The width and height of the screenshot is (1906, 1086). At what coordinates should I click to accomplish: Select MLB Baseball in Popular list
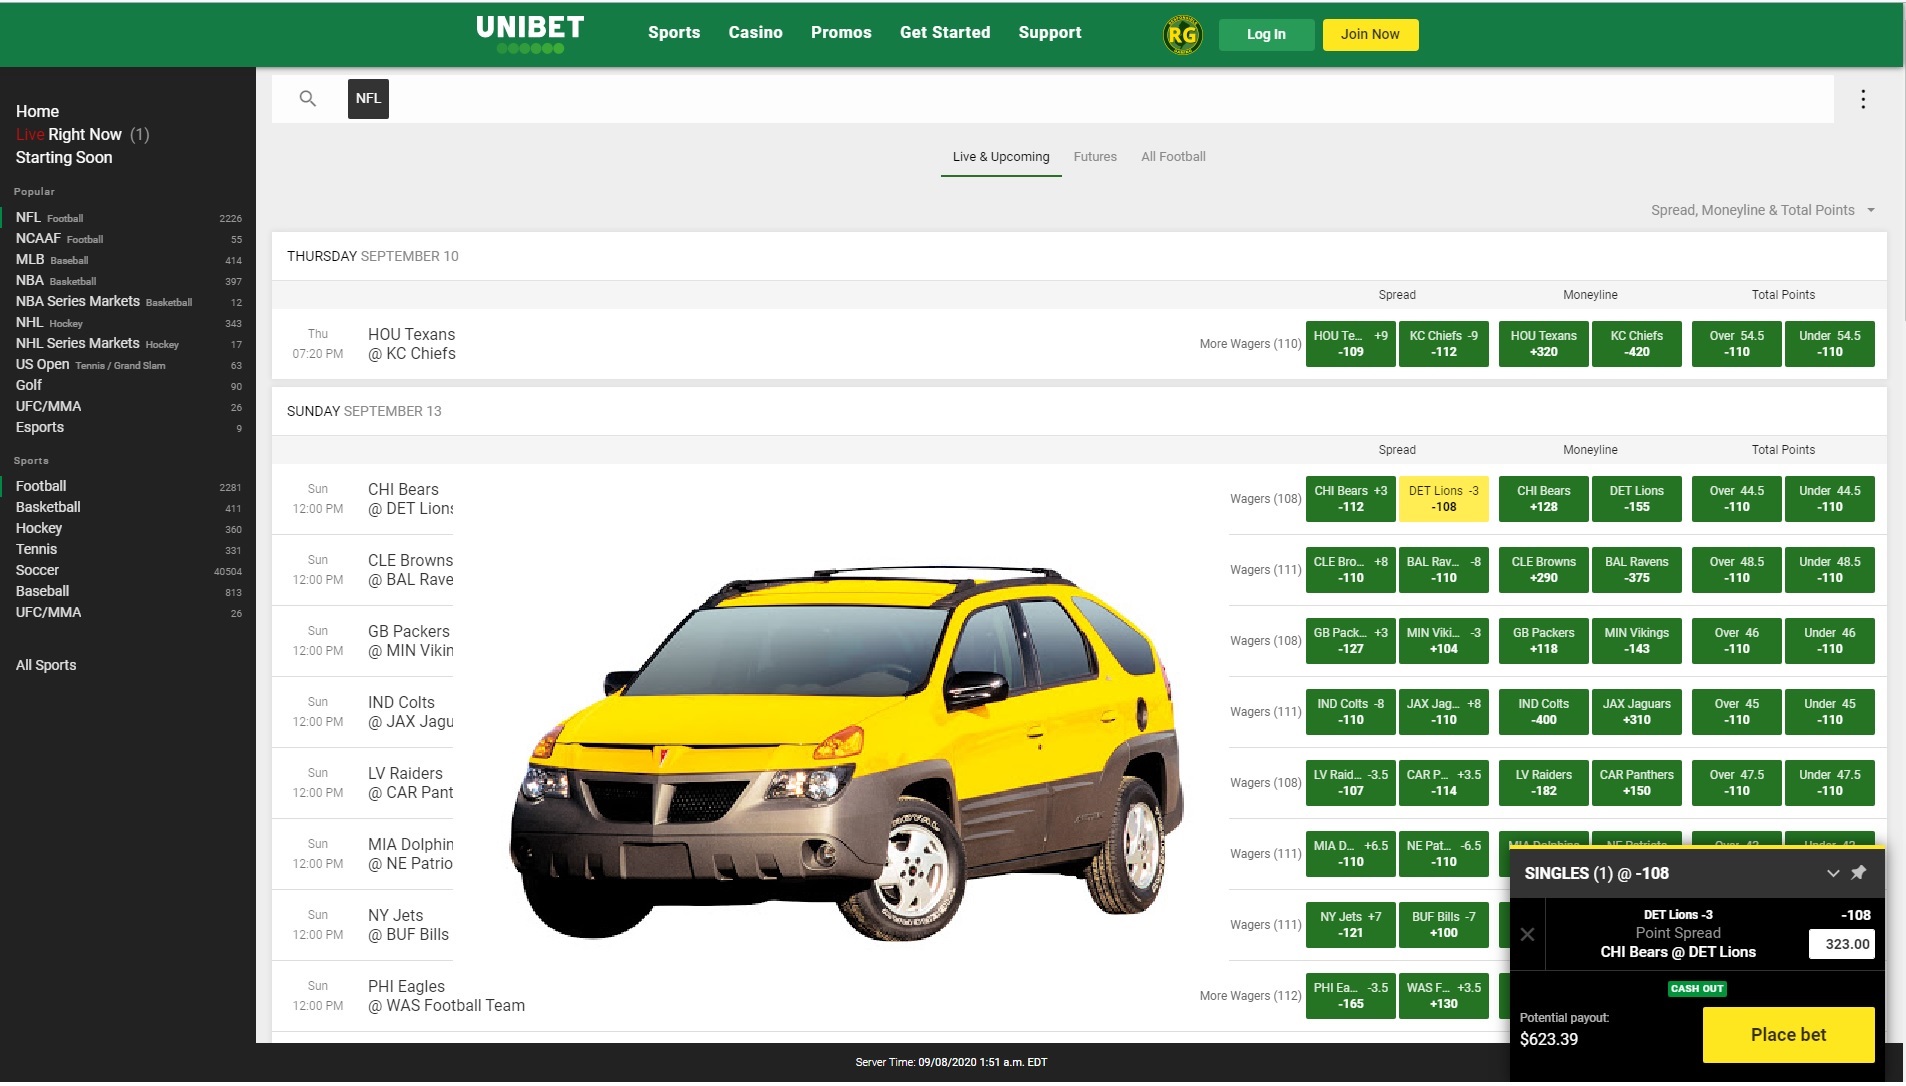click(128, 259)
